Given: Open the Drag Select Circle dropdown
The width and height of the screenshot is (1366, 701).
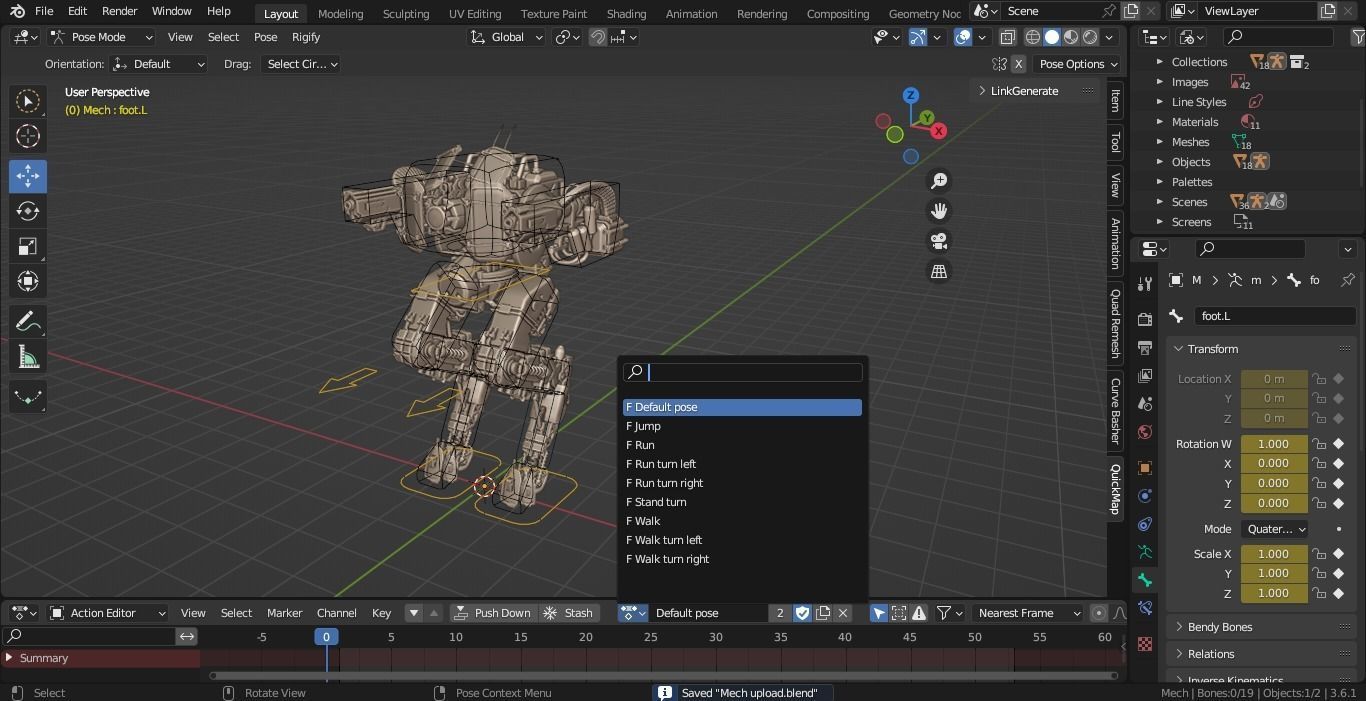Looking at the screenshot, I should click(300, 64).
